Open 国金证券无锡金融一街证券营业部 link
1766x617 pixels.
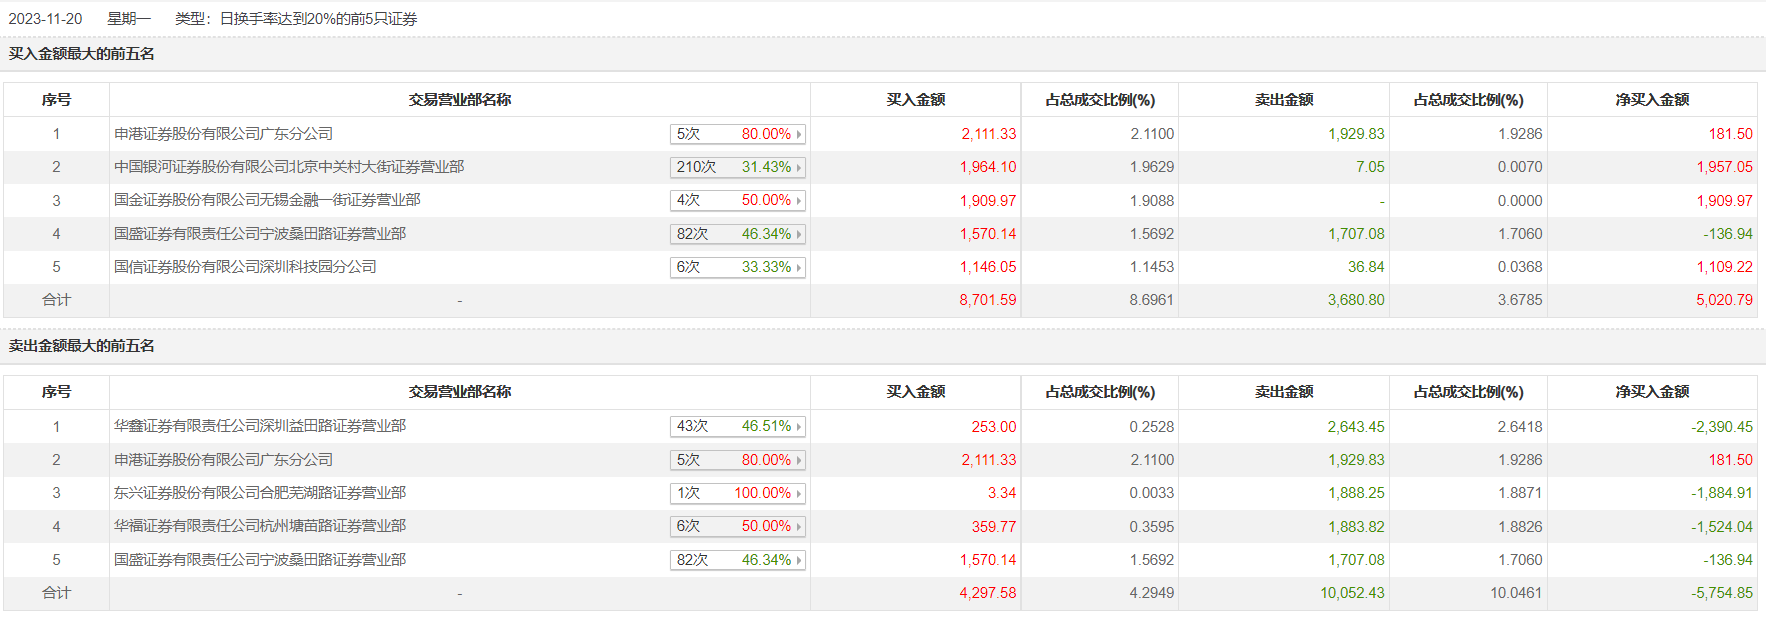click(267, 200)
